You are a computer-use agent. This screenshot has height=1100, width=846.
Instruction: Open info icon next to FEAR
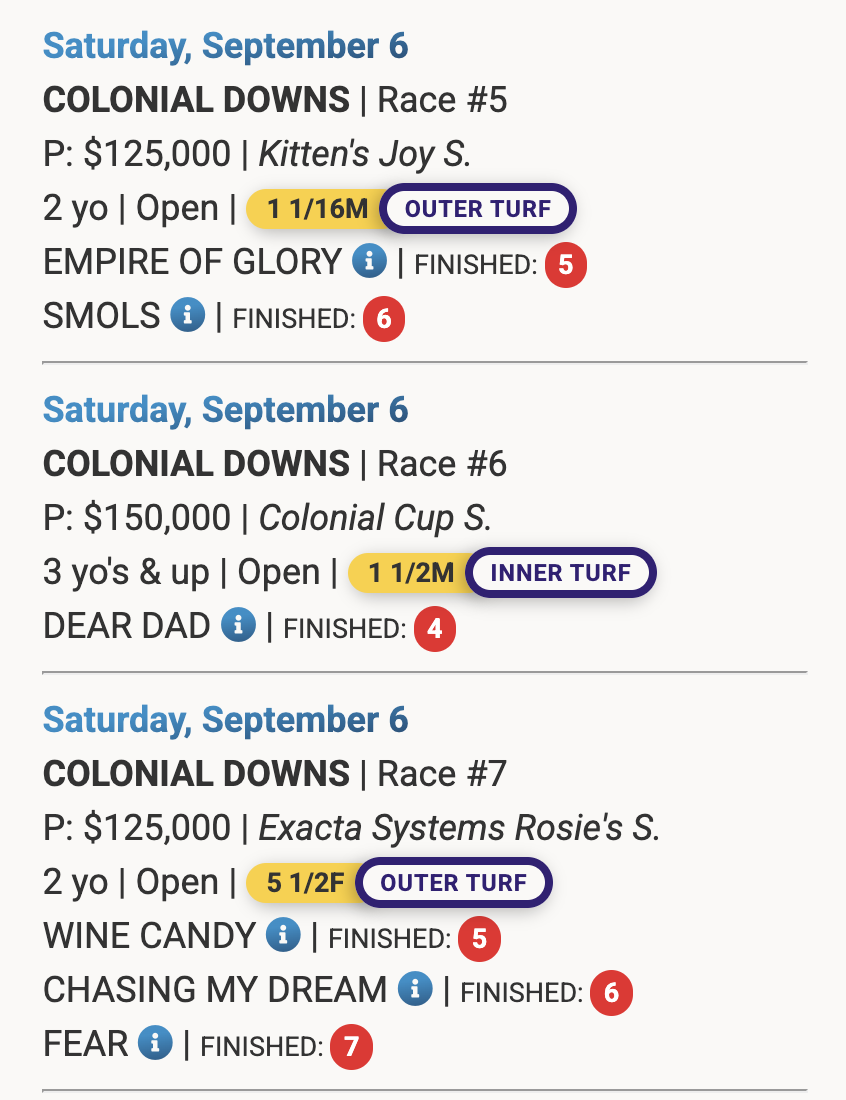(155, 1044)
